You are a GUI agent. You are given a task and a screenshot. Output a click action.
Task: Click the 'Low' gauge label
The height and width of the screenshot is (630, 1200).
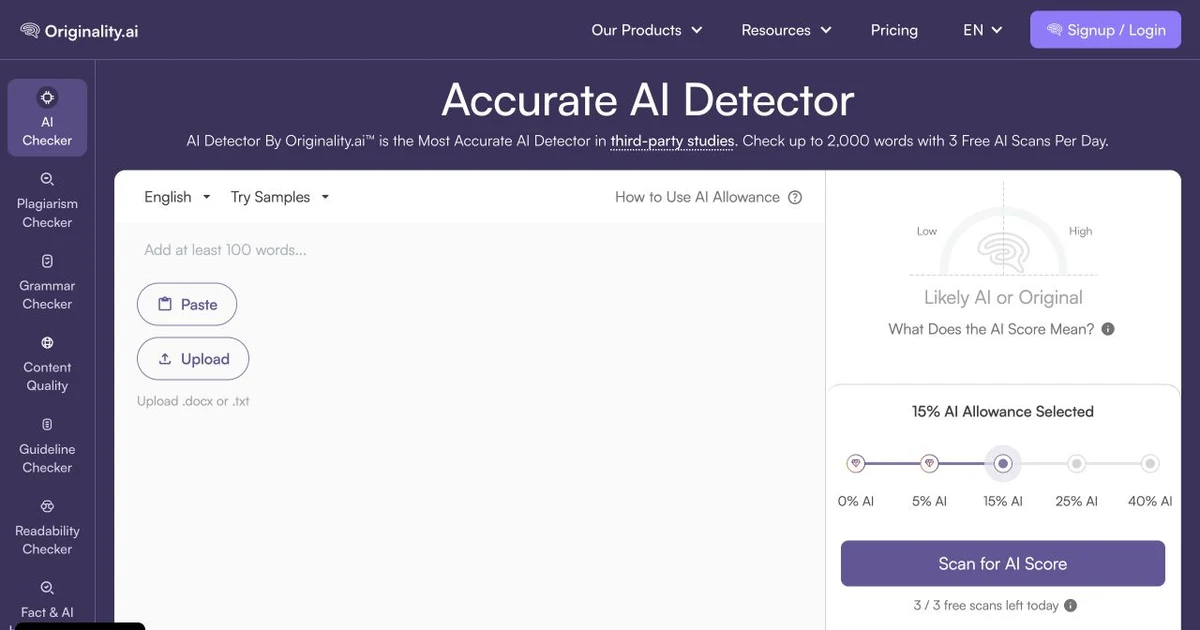pyautogui.click(x=927, y=231)
